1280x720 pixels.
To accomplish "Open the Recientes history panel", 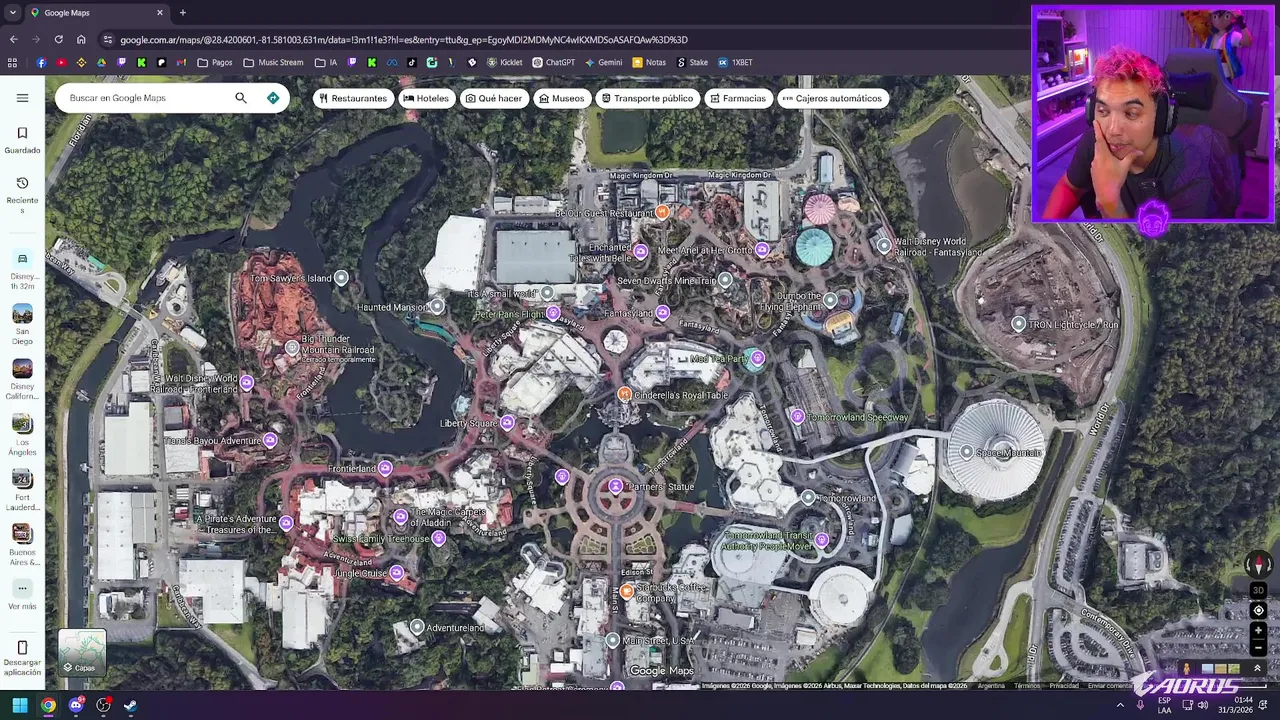I will tap(22, 195).
